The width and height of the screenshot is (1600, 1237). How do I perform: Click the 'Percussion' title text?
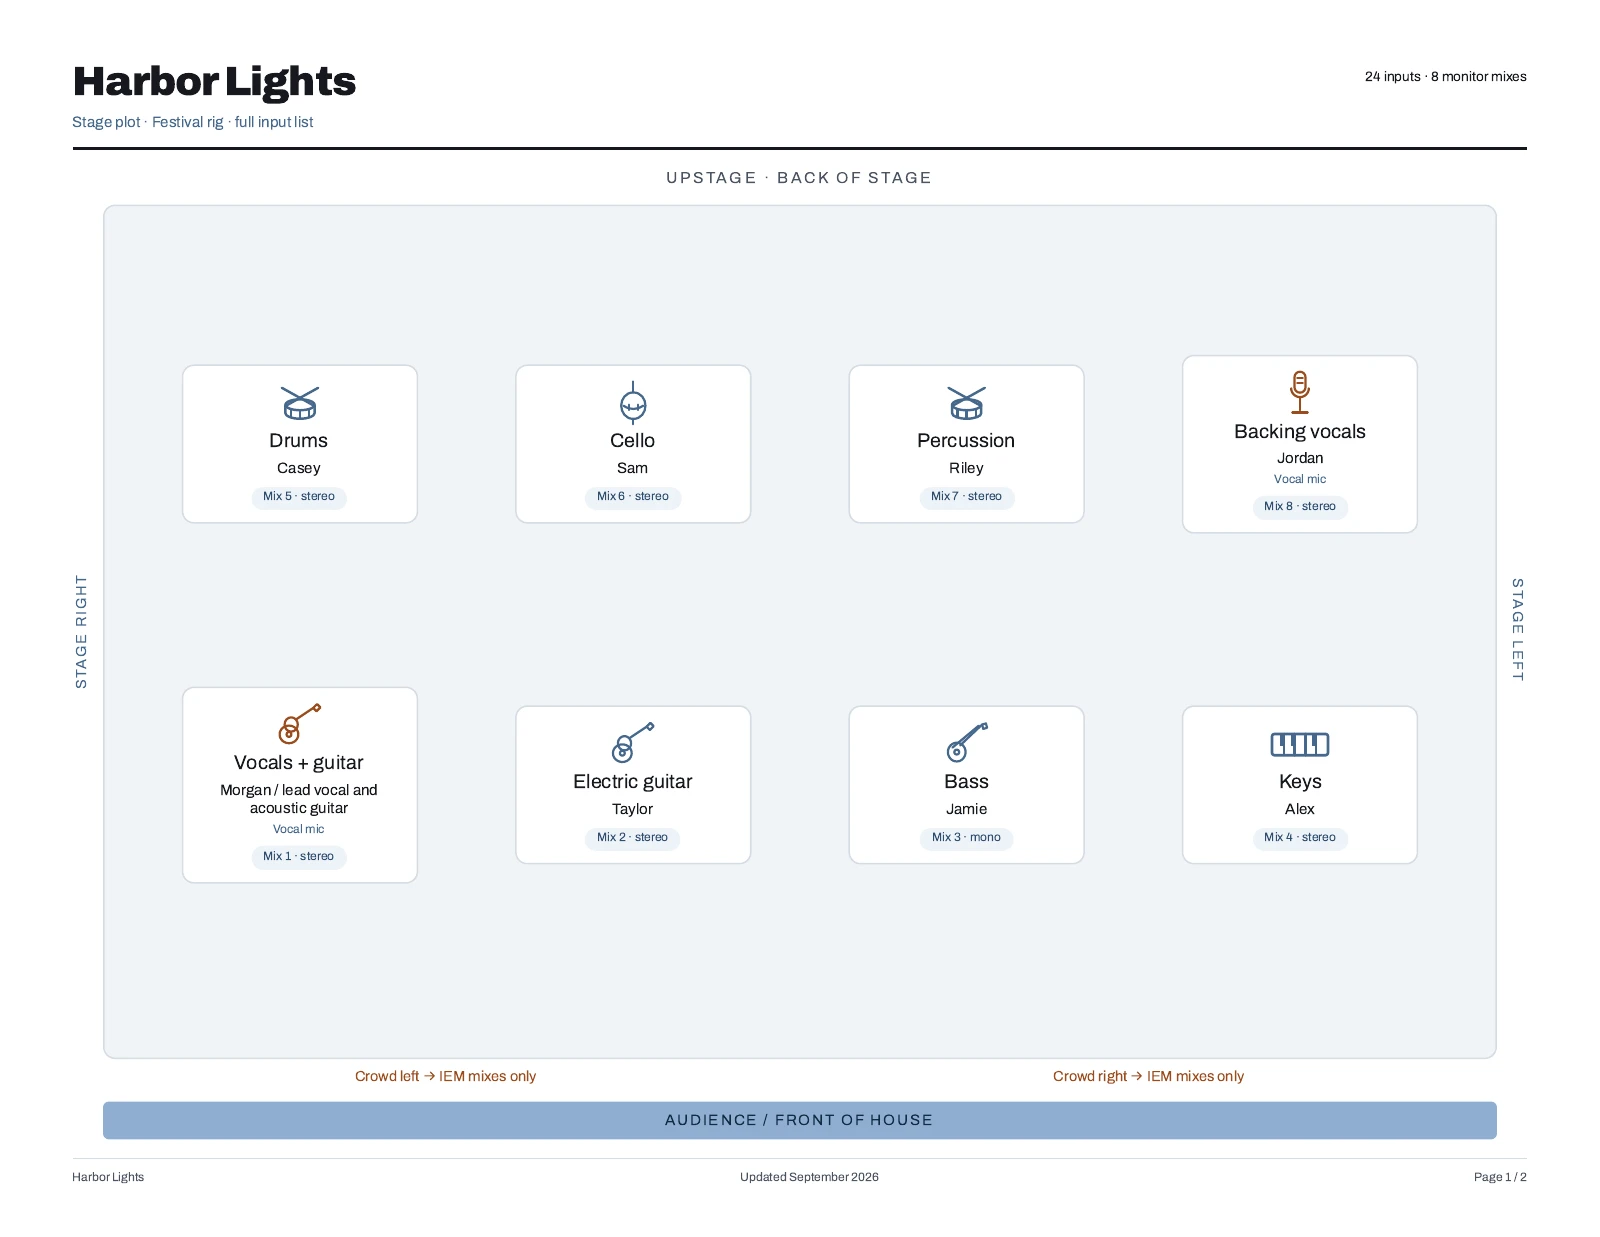point(966,441)
